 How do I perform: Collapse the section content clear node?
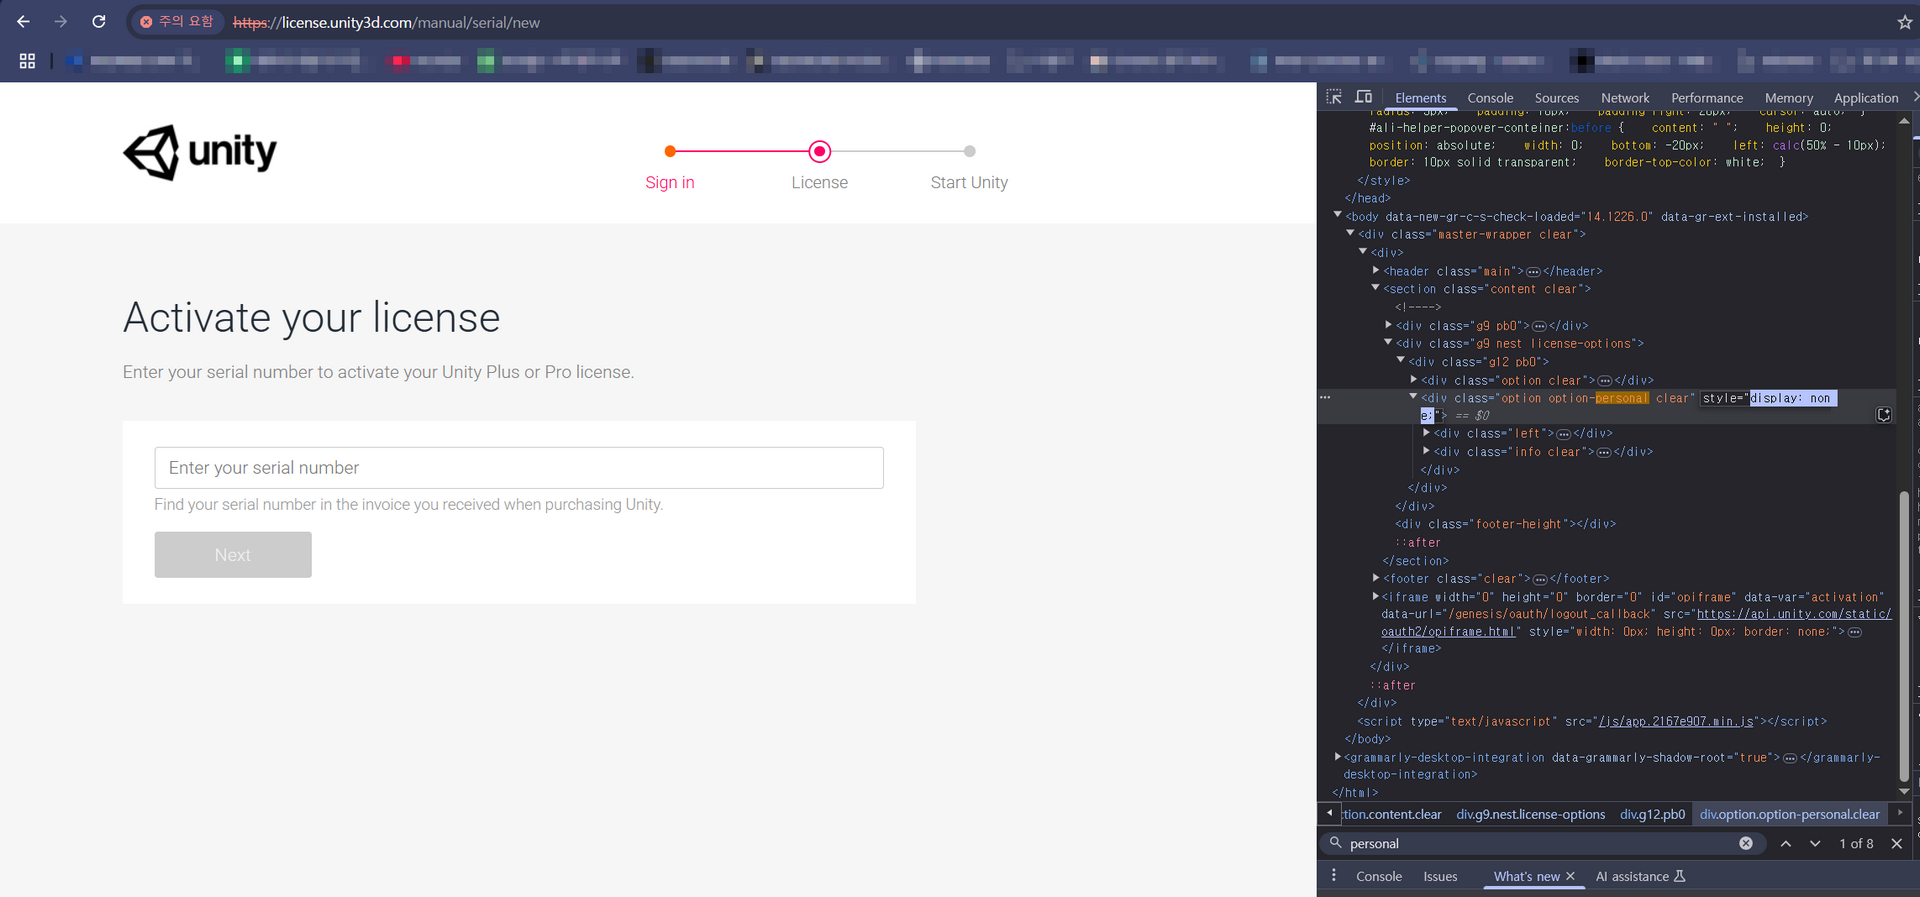coord(1376,288)
